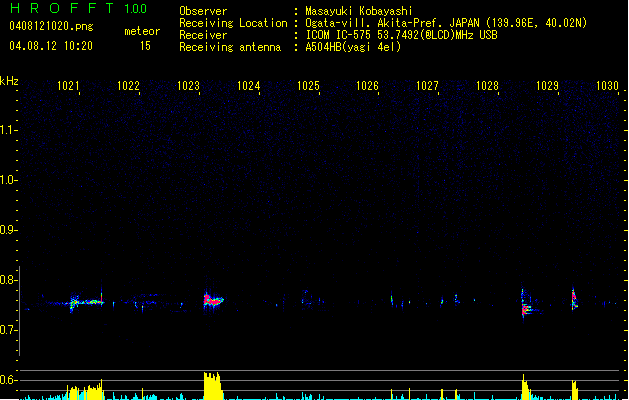Click the 1027 time axis label
629x400 pixels.
(428, 86)
